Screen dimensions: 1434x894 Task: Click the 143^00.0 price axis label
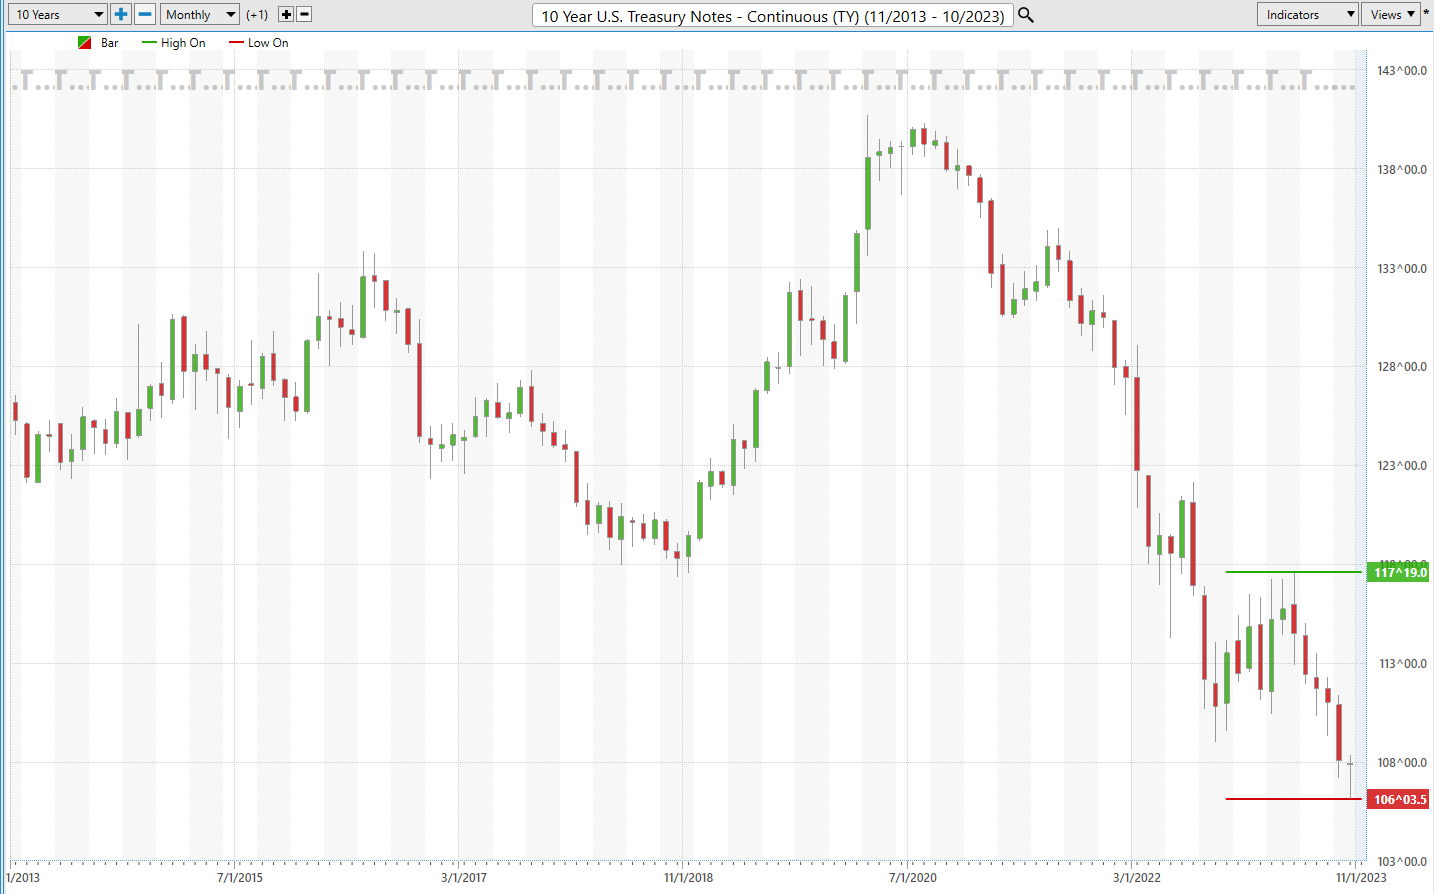click(x=1401, y=70)
